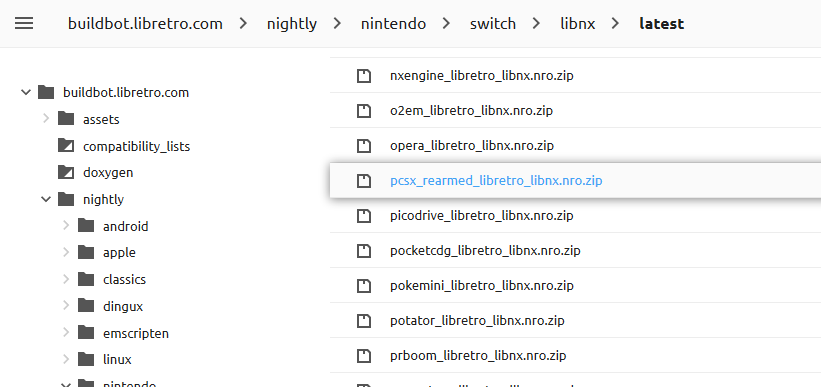
Task: Expand the apple folder chevron
Action: [x=66, y=252]
